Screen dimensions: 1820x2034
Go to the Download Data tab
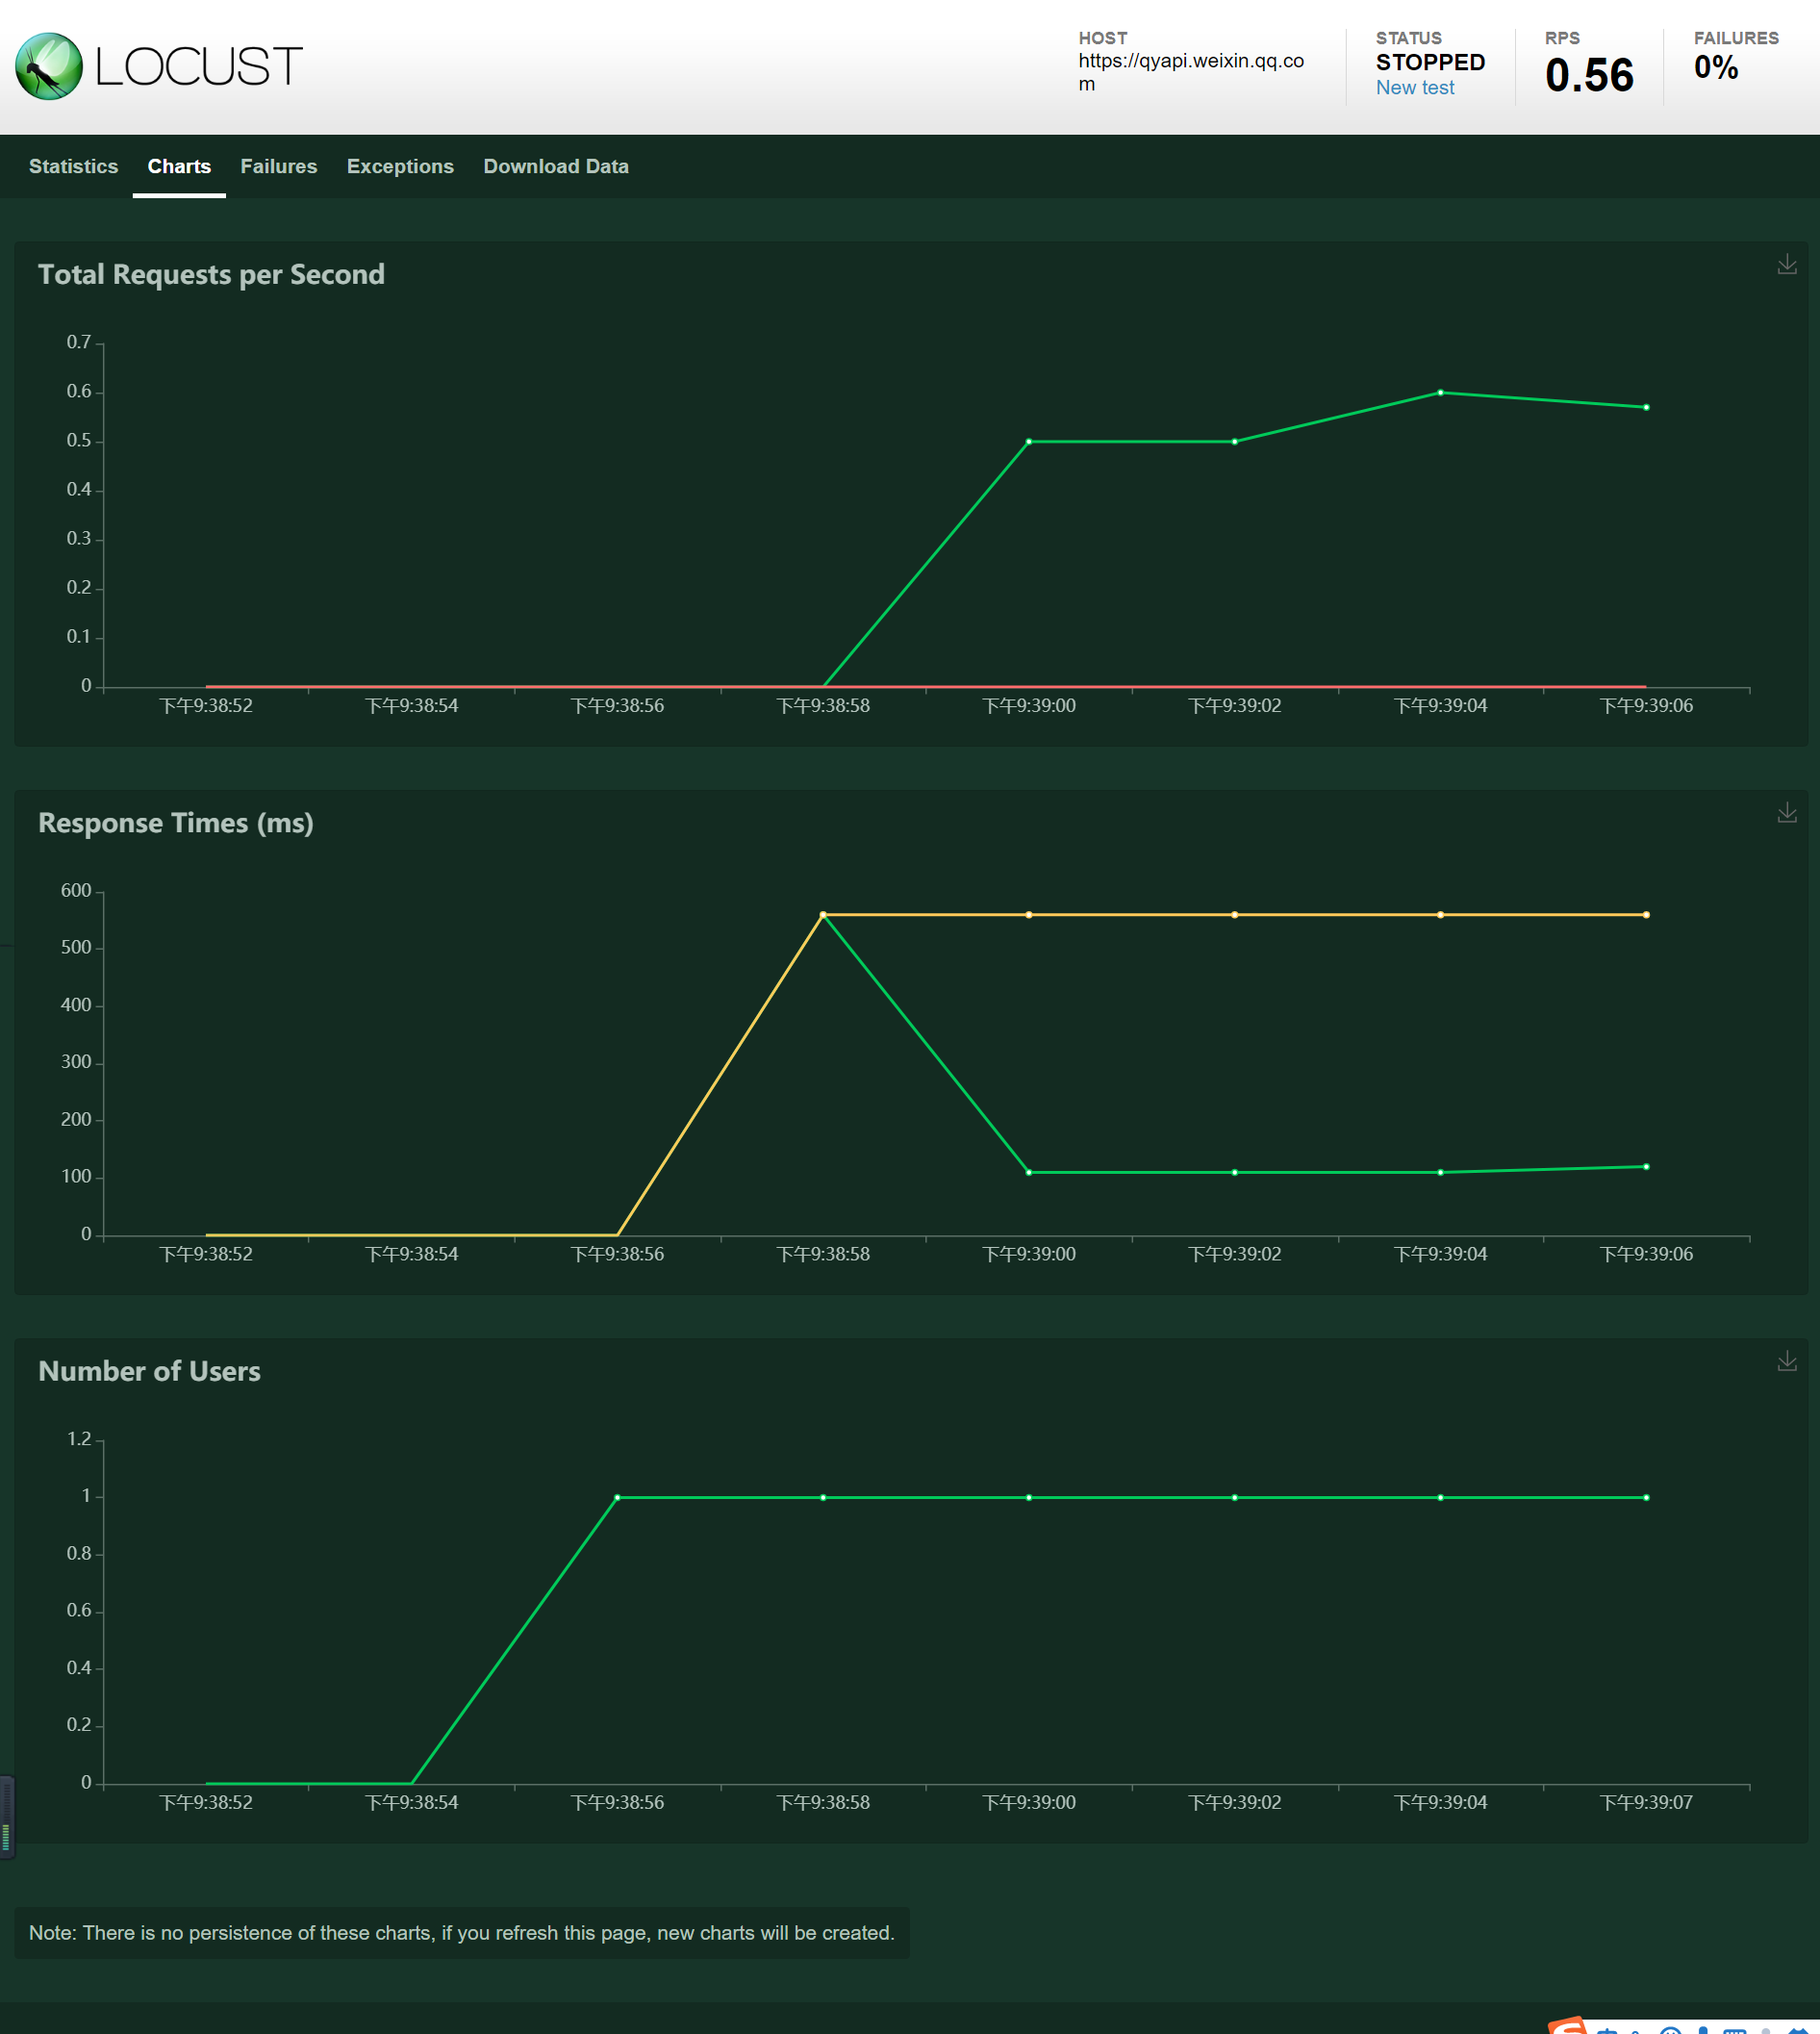pos(556,166)
